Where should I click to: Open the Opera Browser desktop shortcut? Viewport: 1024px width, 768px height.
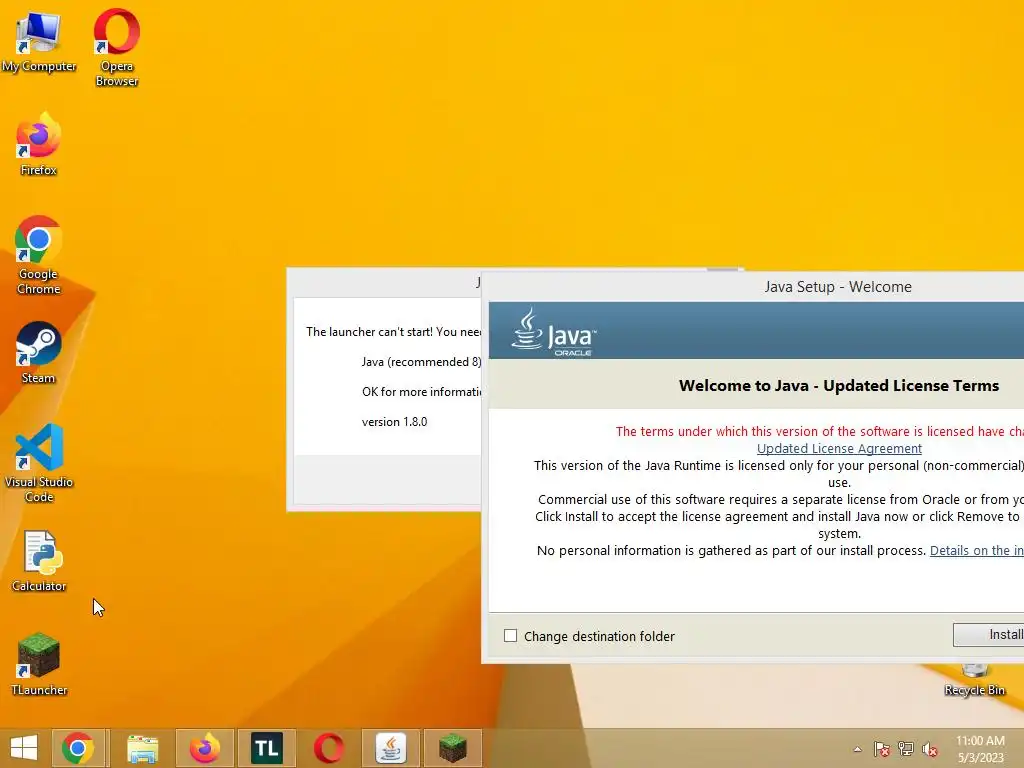116,47
